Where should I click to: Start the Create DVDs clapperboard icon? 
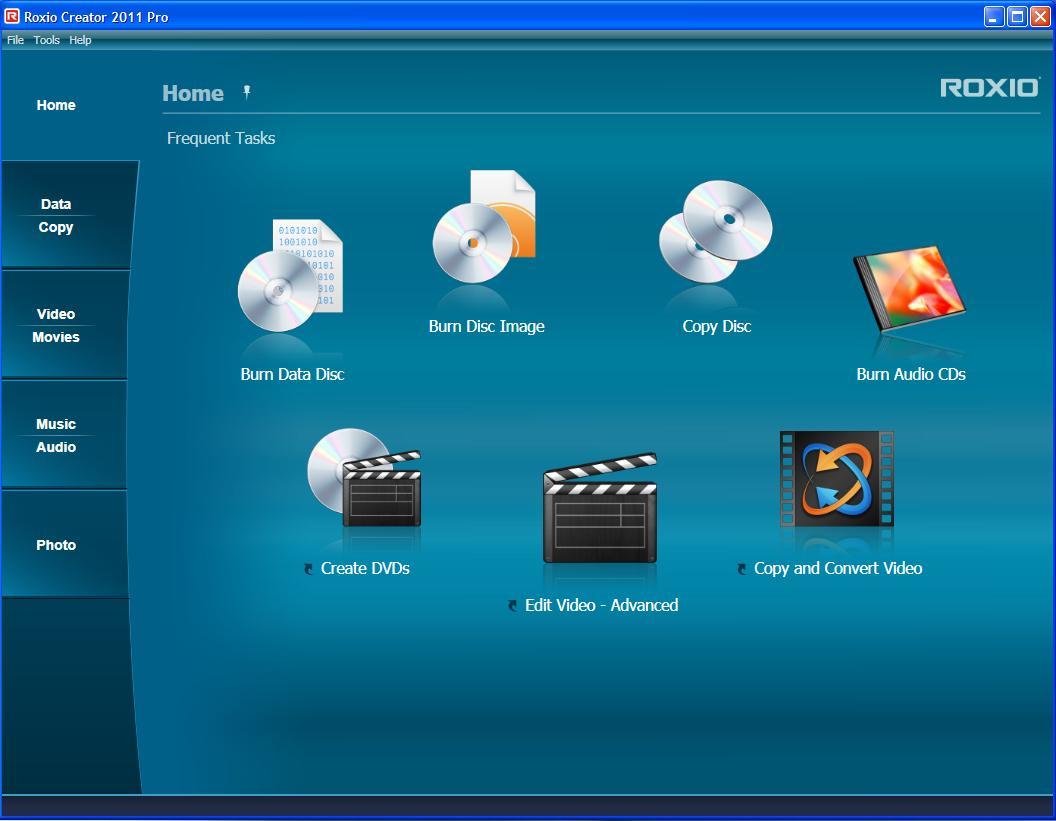(x=364, y=478)
